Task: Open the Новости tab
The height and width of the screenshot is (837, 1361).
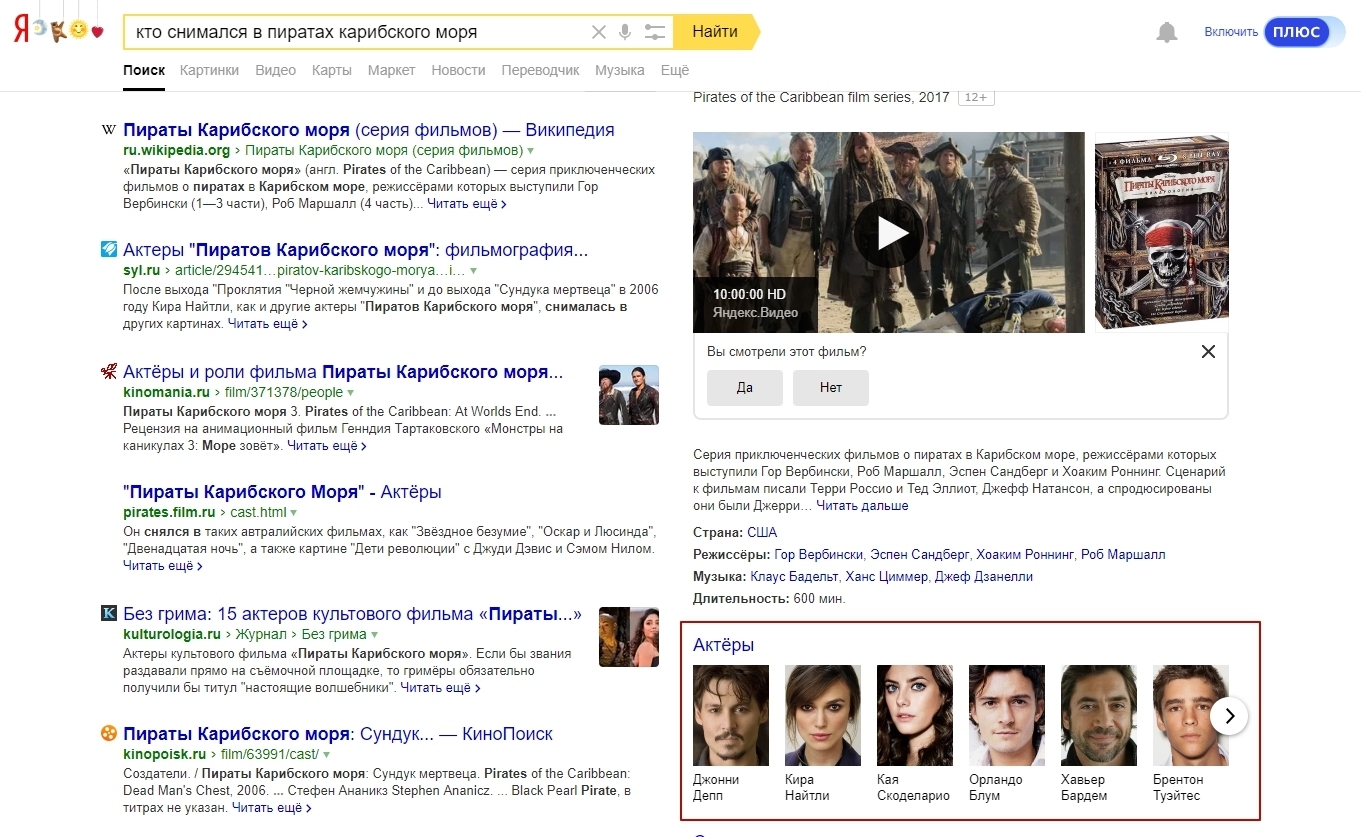Action: [x=458, y=71]
